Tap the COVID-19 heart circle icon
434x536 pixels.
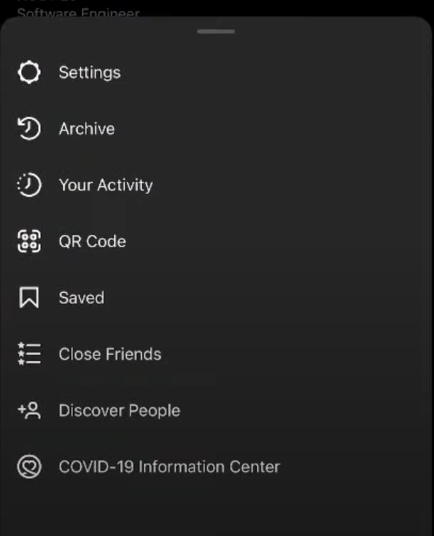point(29,466)
